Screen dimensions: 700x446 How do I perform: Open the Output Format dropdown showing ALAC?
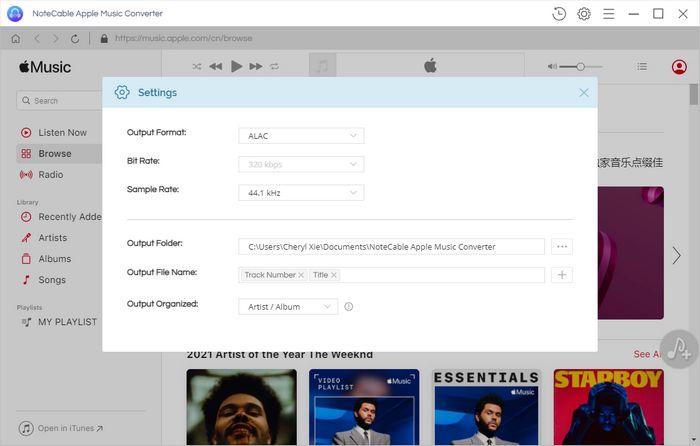click(x=301, y=136)
